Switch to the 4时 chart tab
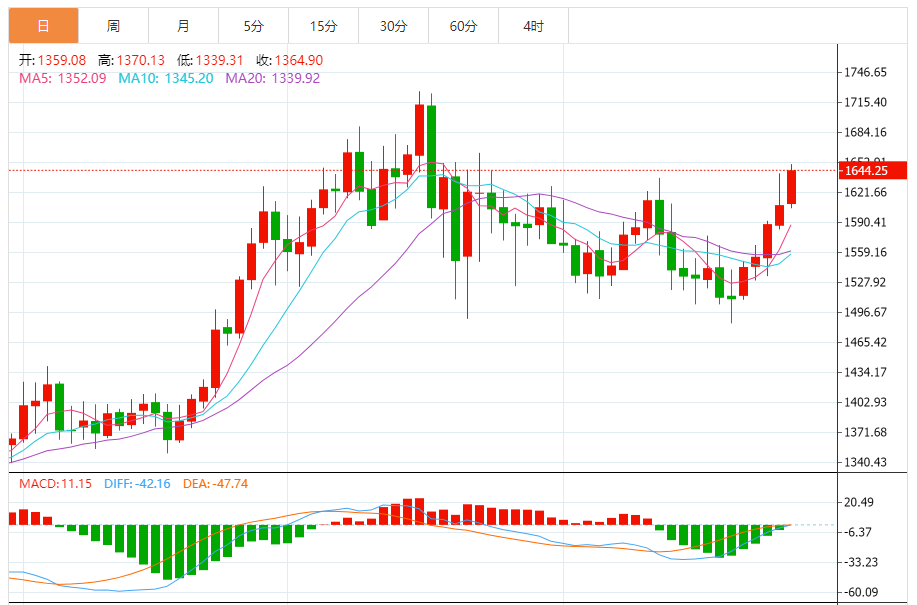 tap(533, 26)
